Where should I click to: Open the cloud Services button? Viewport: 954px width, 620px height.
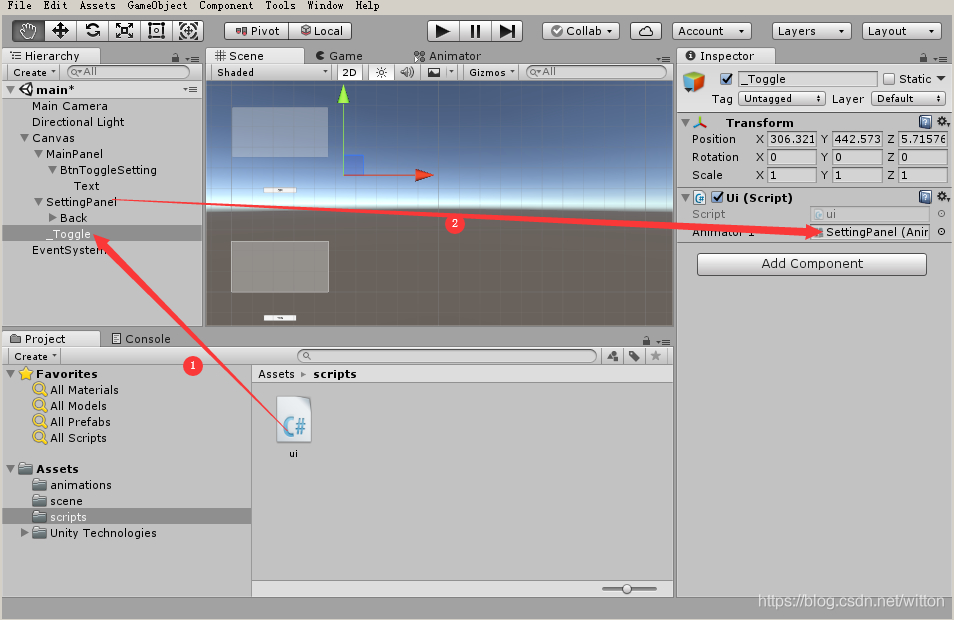pyautogui.click(x=646, y=31)
